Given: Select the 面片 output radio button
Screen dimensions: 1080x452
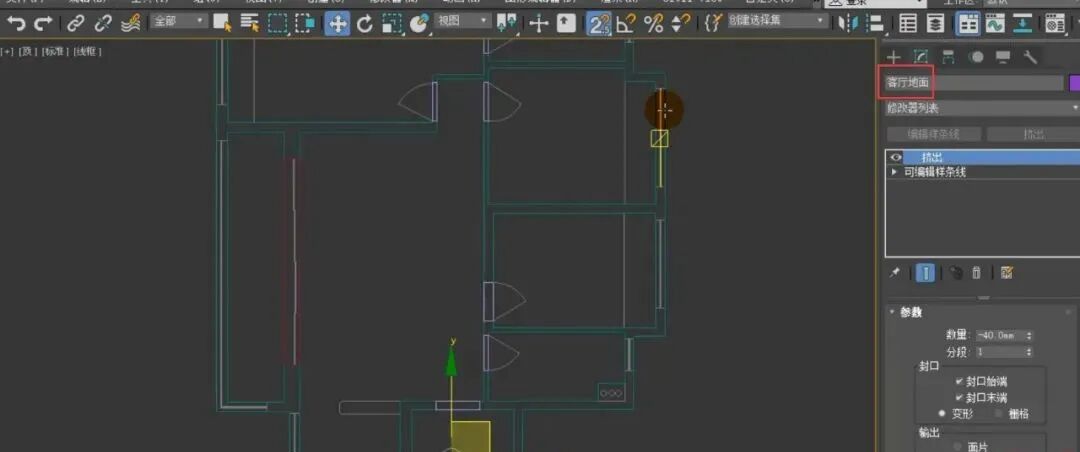Looking at the screenshot, I should click(x=959, y=447).
